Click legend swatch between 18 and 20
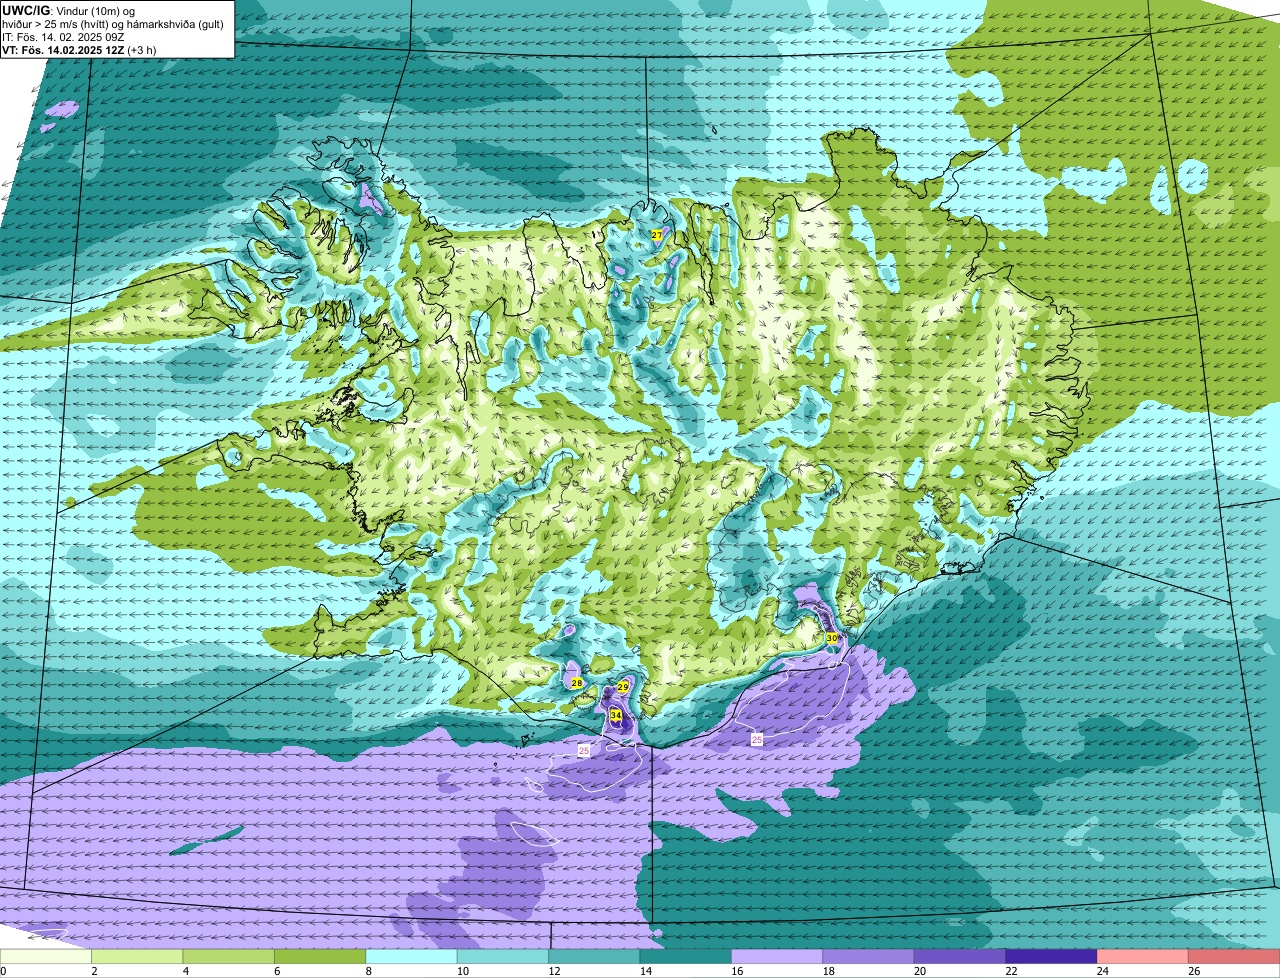This screenshot has height=978, width=1280. click(869, 957)
